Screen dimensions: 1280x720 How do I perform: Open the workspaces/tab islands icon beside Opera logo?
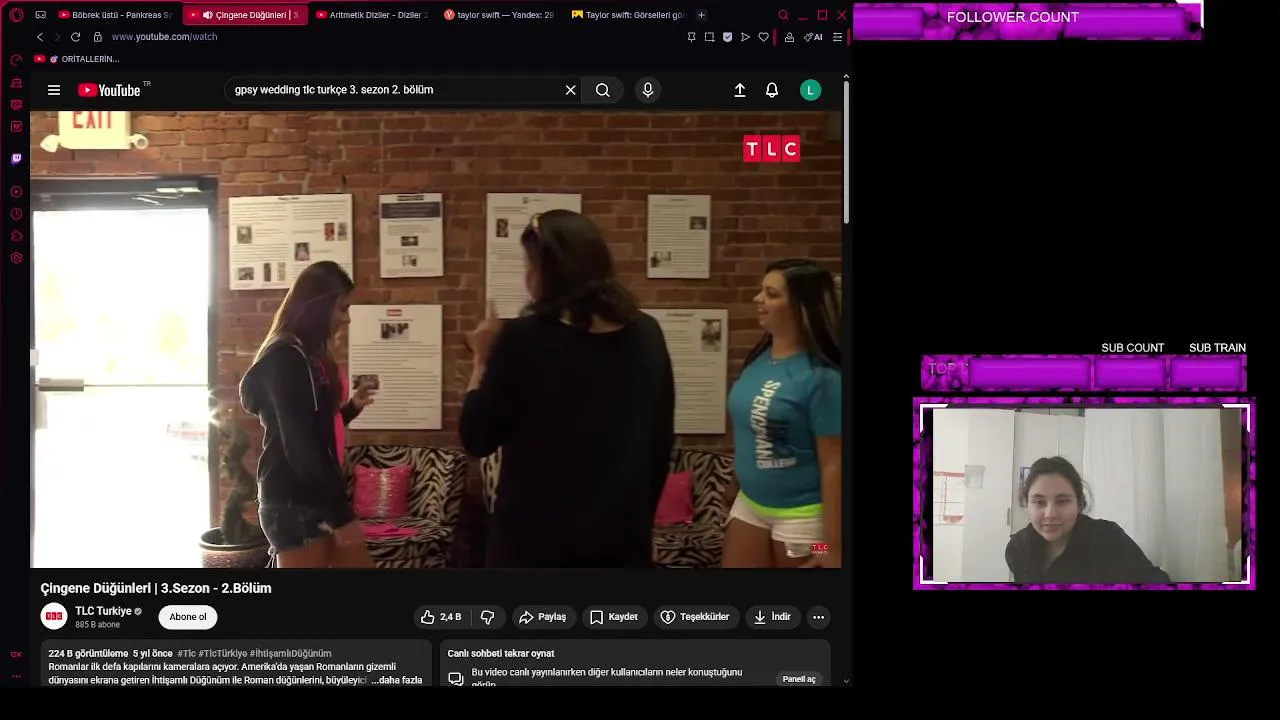pyautogui.click(x=40, y=15)
